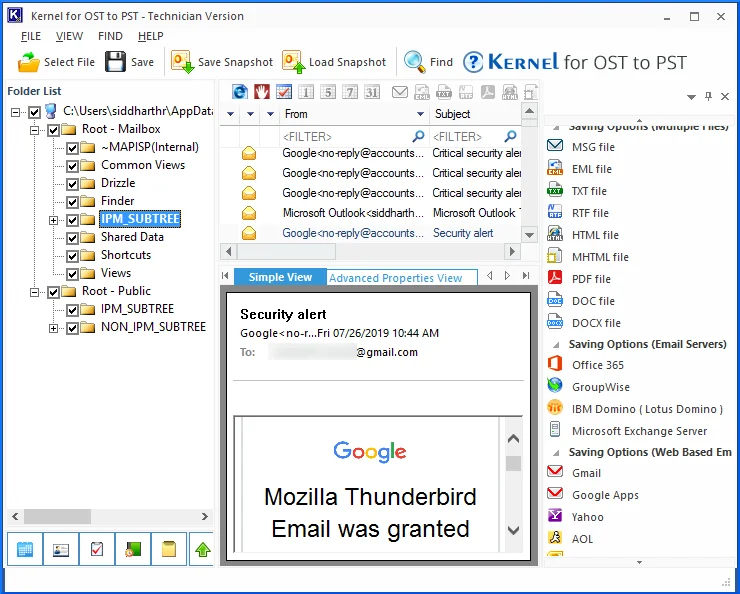This screenshot has height=594, width=740.
Task: Click the email preview vertical scrollbar thumb
Action: [x=513, y=463]
